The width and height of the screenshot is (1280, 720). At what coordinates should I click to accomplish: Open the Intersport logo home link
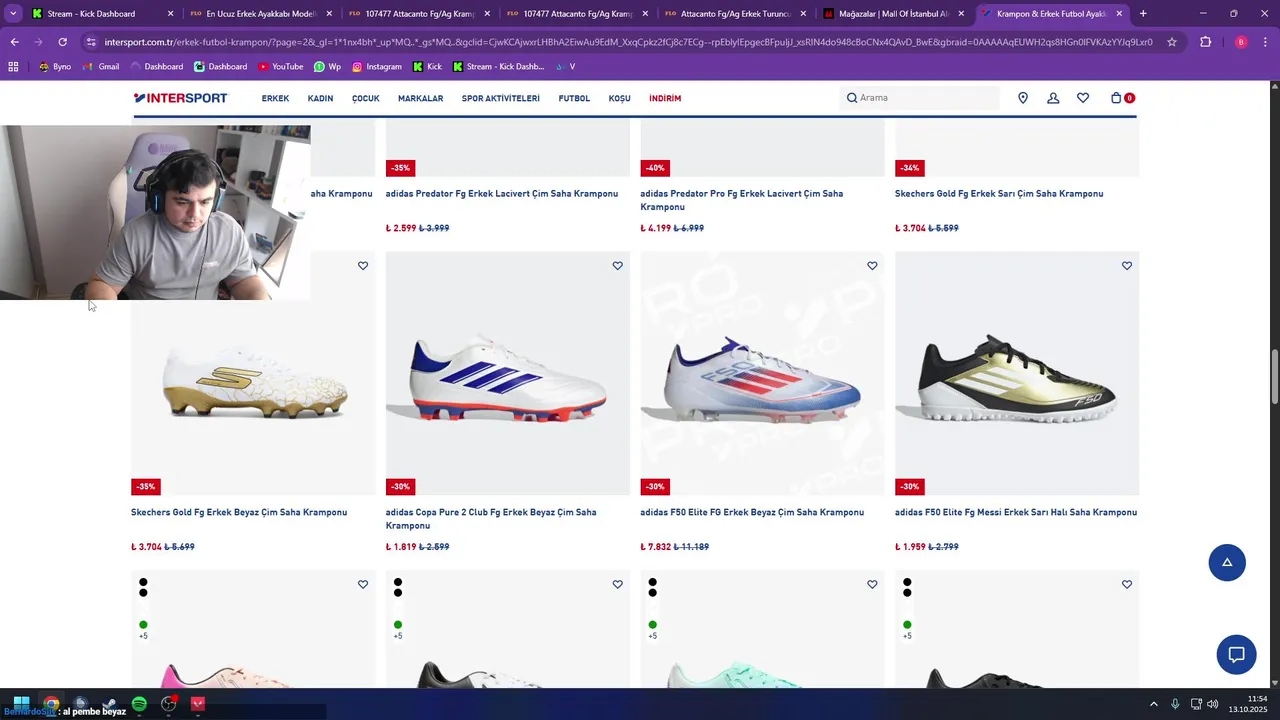point(180,98)
